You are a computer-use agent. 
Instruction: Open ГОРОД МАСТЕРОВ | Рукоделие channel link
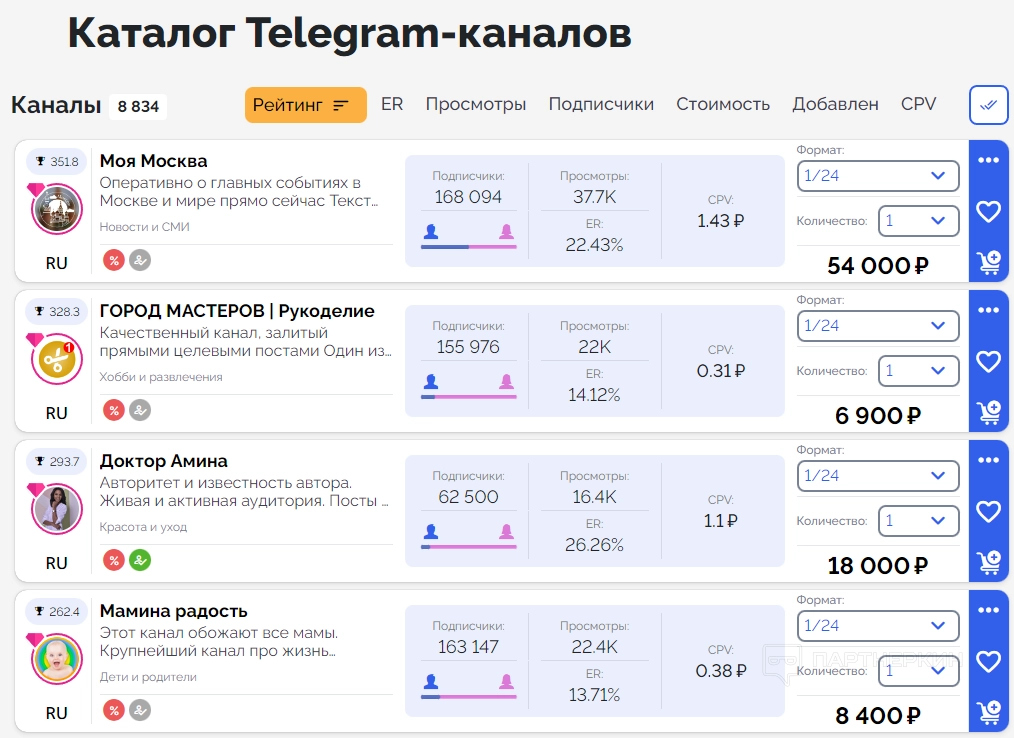click(x=237, y=311)
